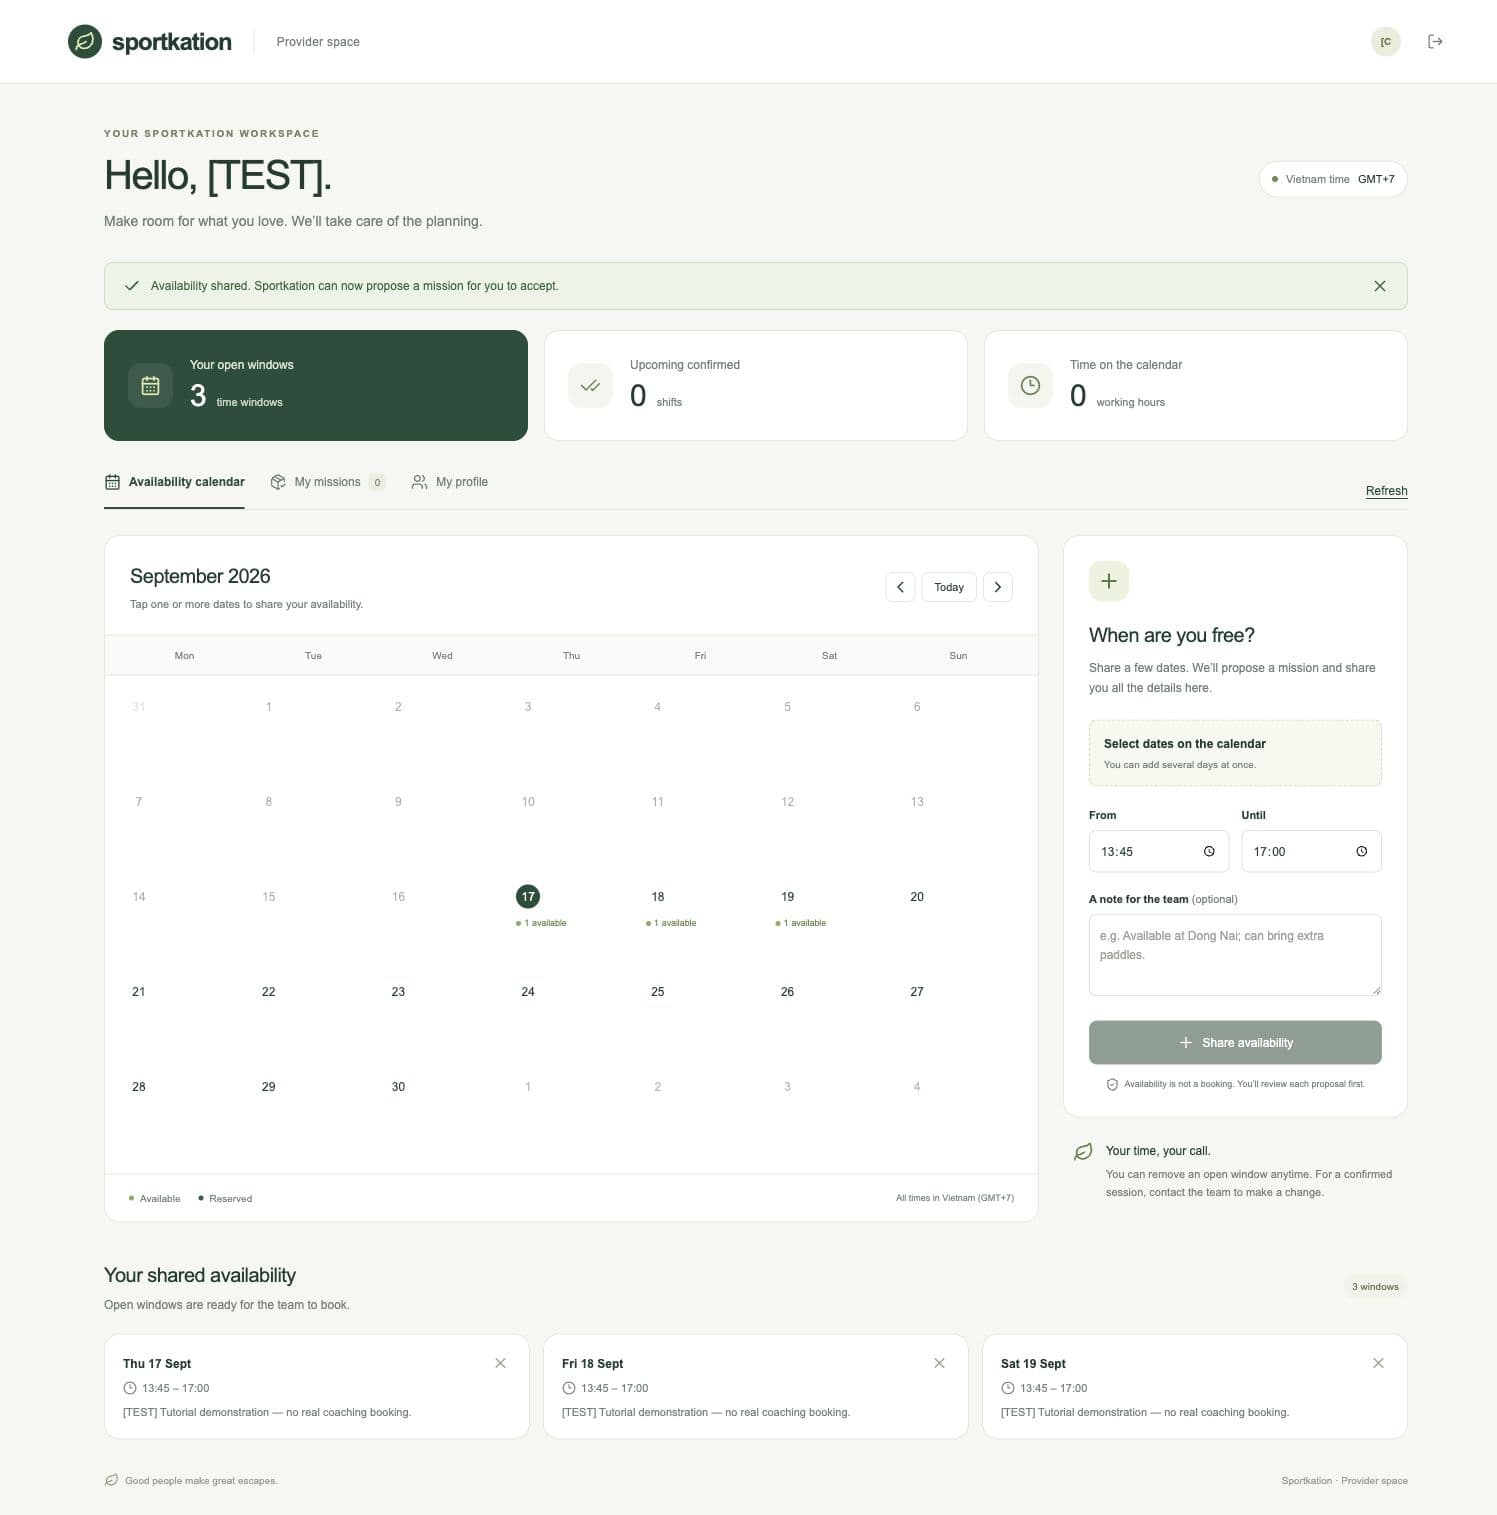Jump to Today in calendar

(949, 587)
